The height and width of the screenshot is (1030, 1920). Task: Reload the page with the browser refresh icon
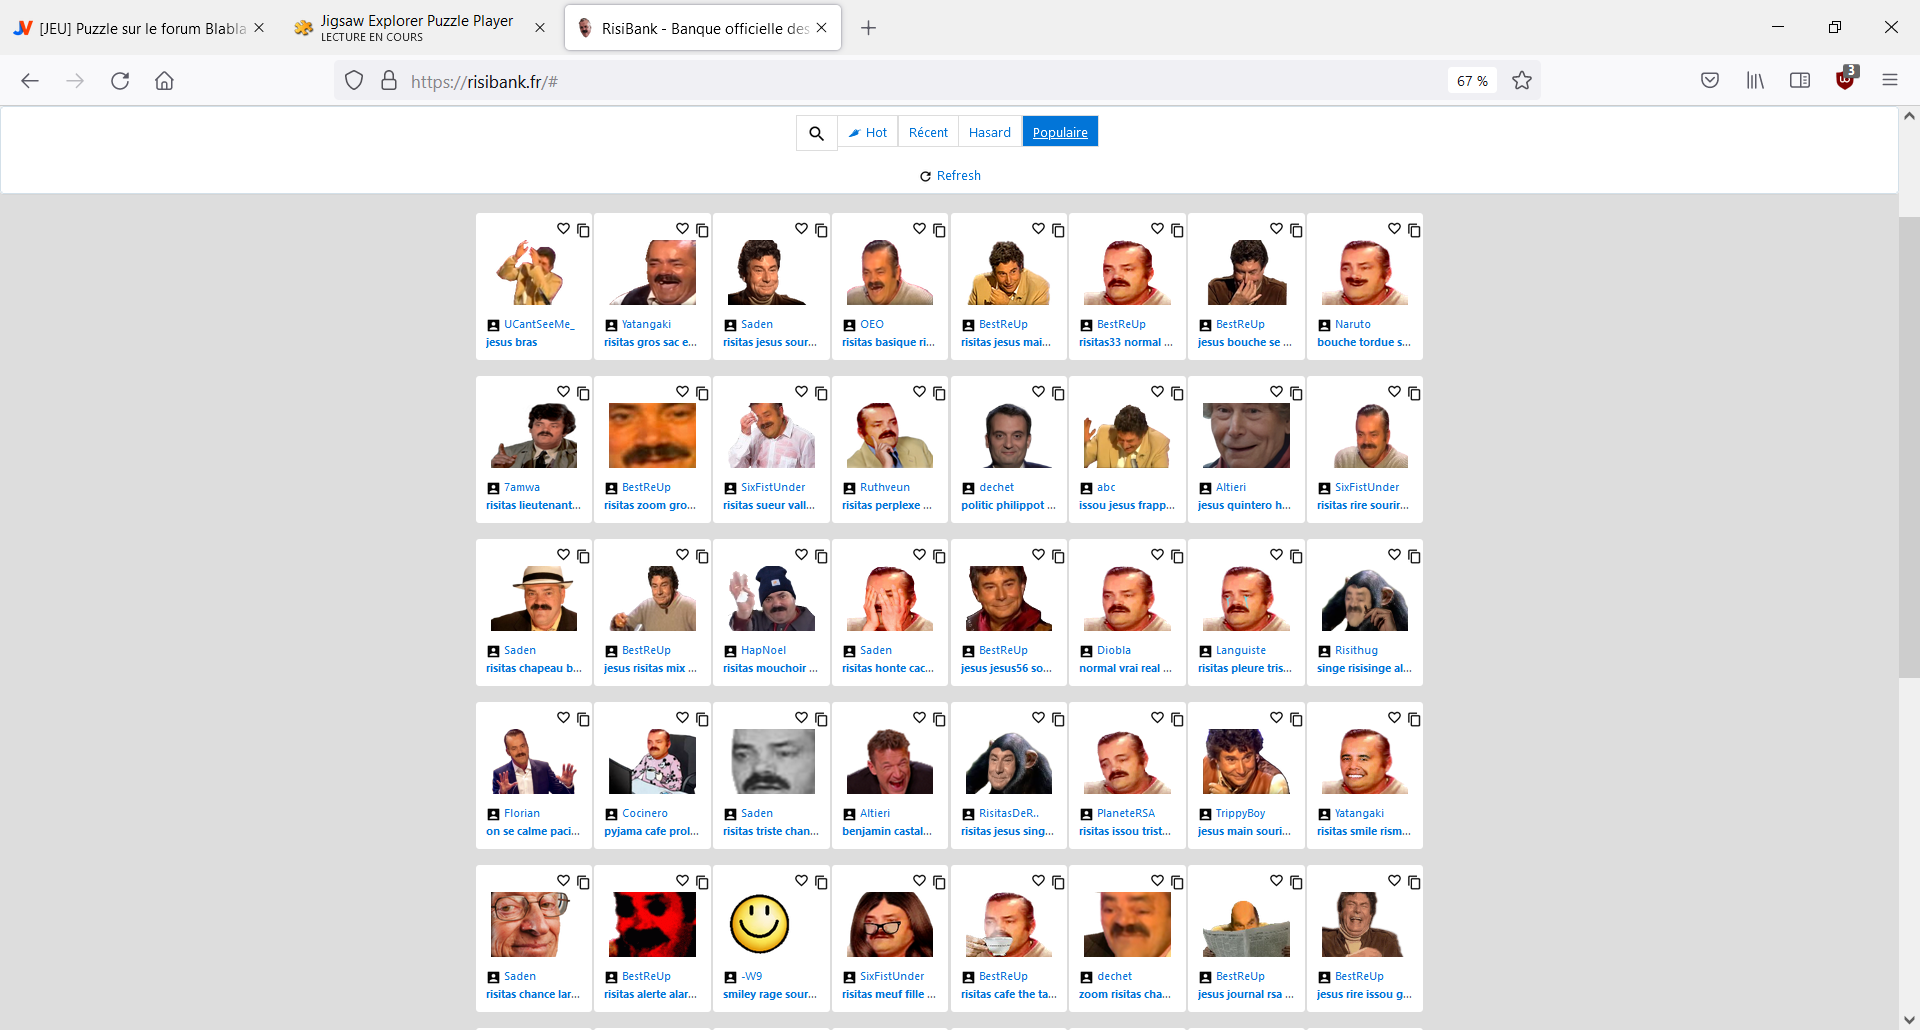[x=120, y=81]
